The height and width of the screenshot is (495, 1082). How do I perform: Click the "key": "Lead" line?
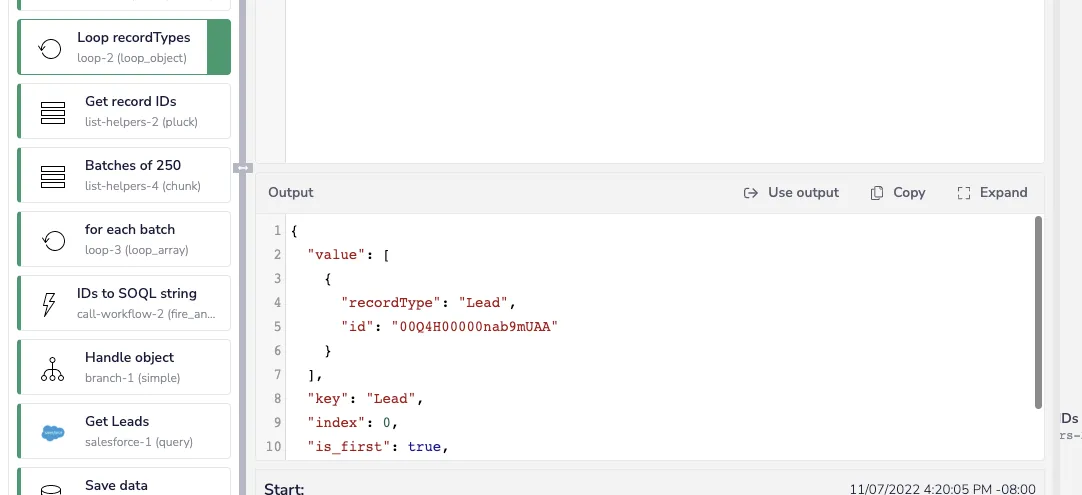[x=365, y=398]
